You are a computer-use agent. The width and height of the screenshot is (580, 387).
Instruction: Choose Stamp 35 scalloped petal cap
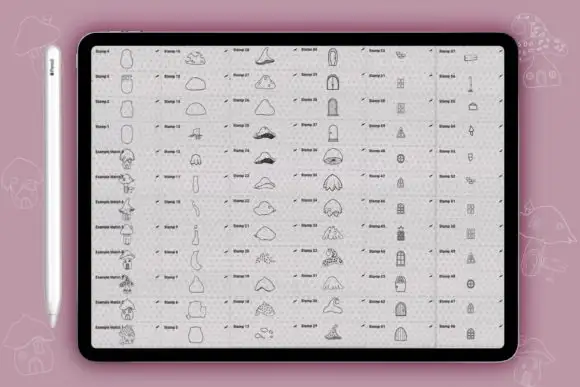click(x=333, y=183)
